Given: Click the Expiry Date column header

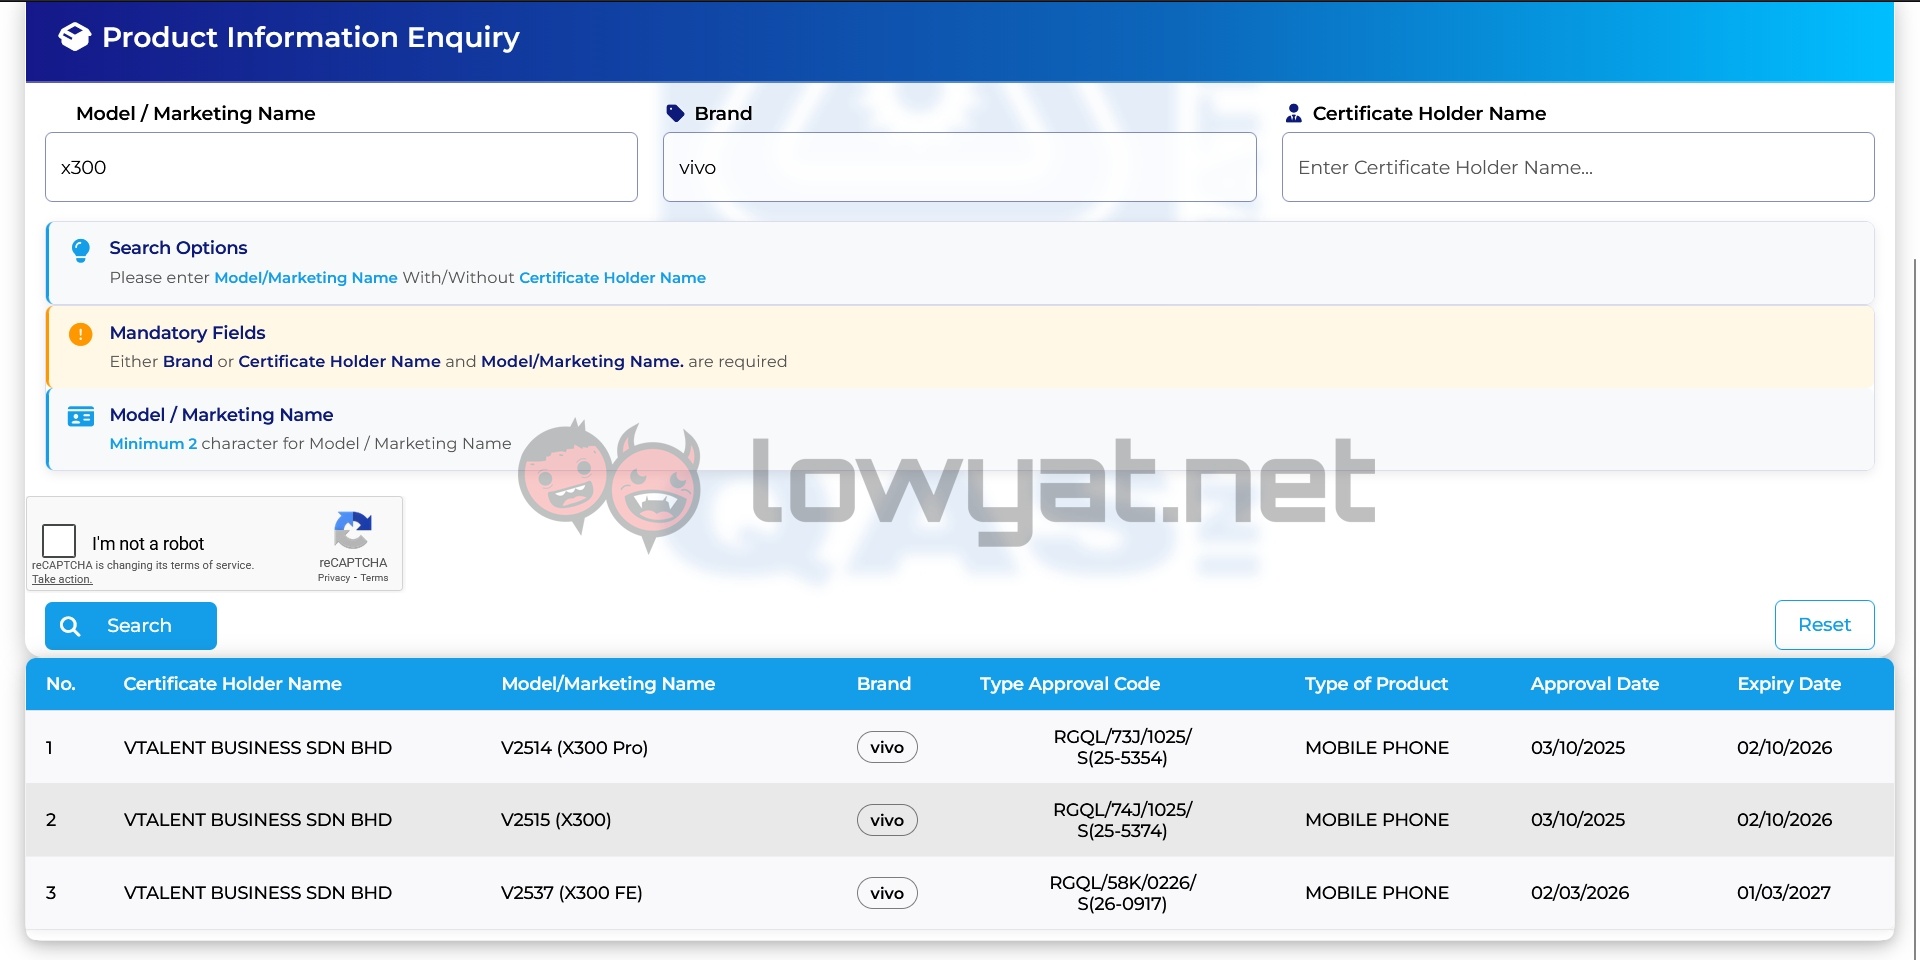Looking at the screenshot, I should pos(1788,684).
